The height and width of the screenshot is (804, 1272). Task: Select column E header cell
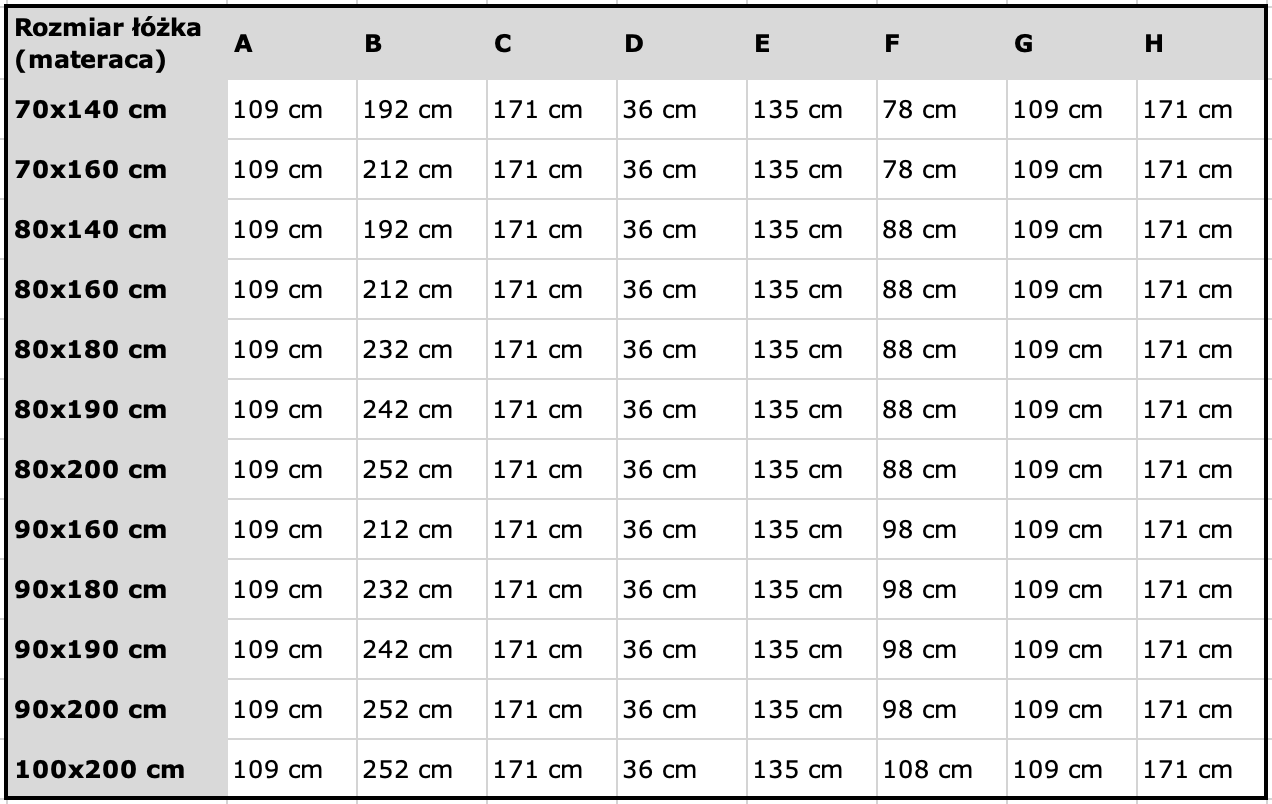click(x=812, y=44)
